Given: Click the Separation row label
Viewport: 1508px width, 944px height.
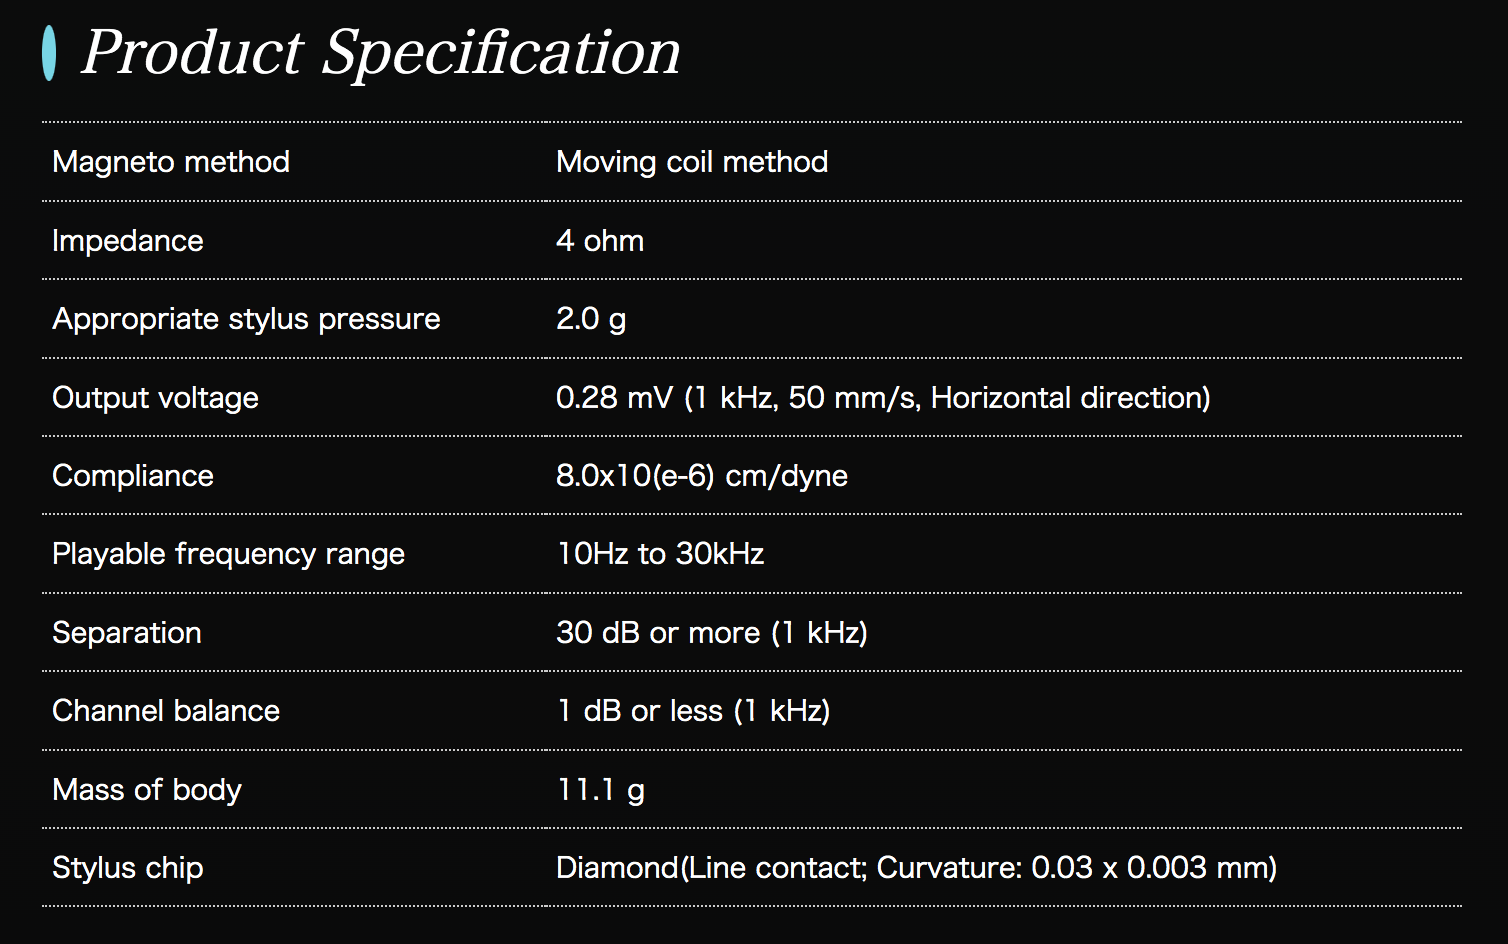Looking at the screenshot, I should 127,633.
